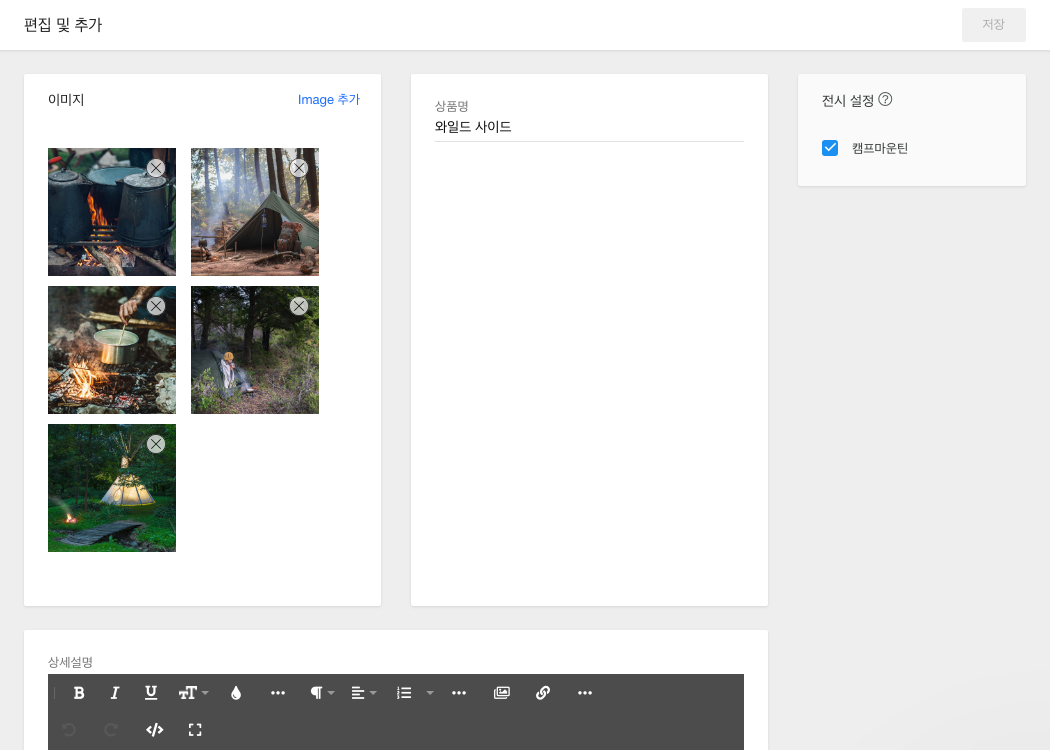
Task: Click the insert link icon
Action: 543,693
